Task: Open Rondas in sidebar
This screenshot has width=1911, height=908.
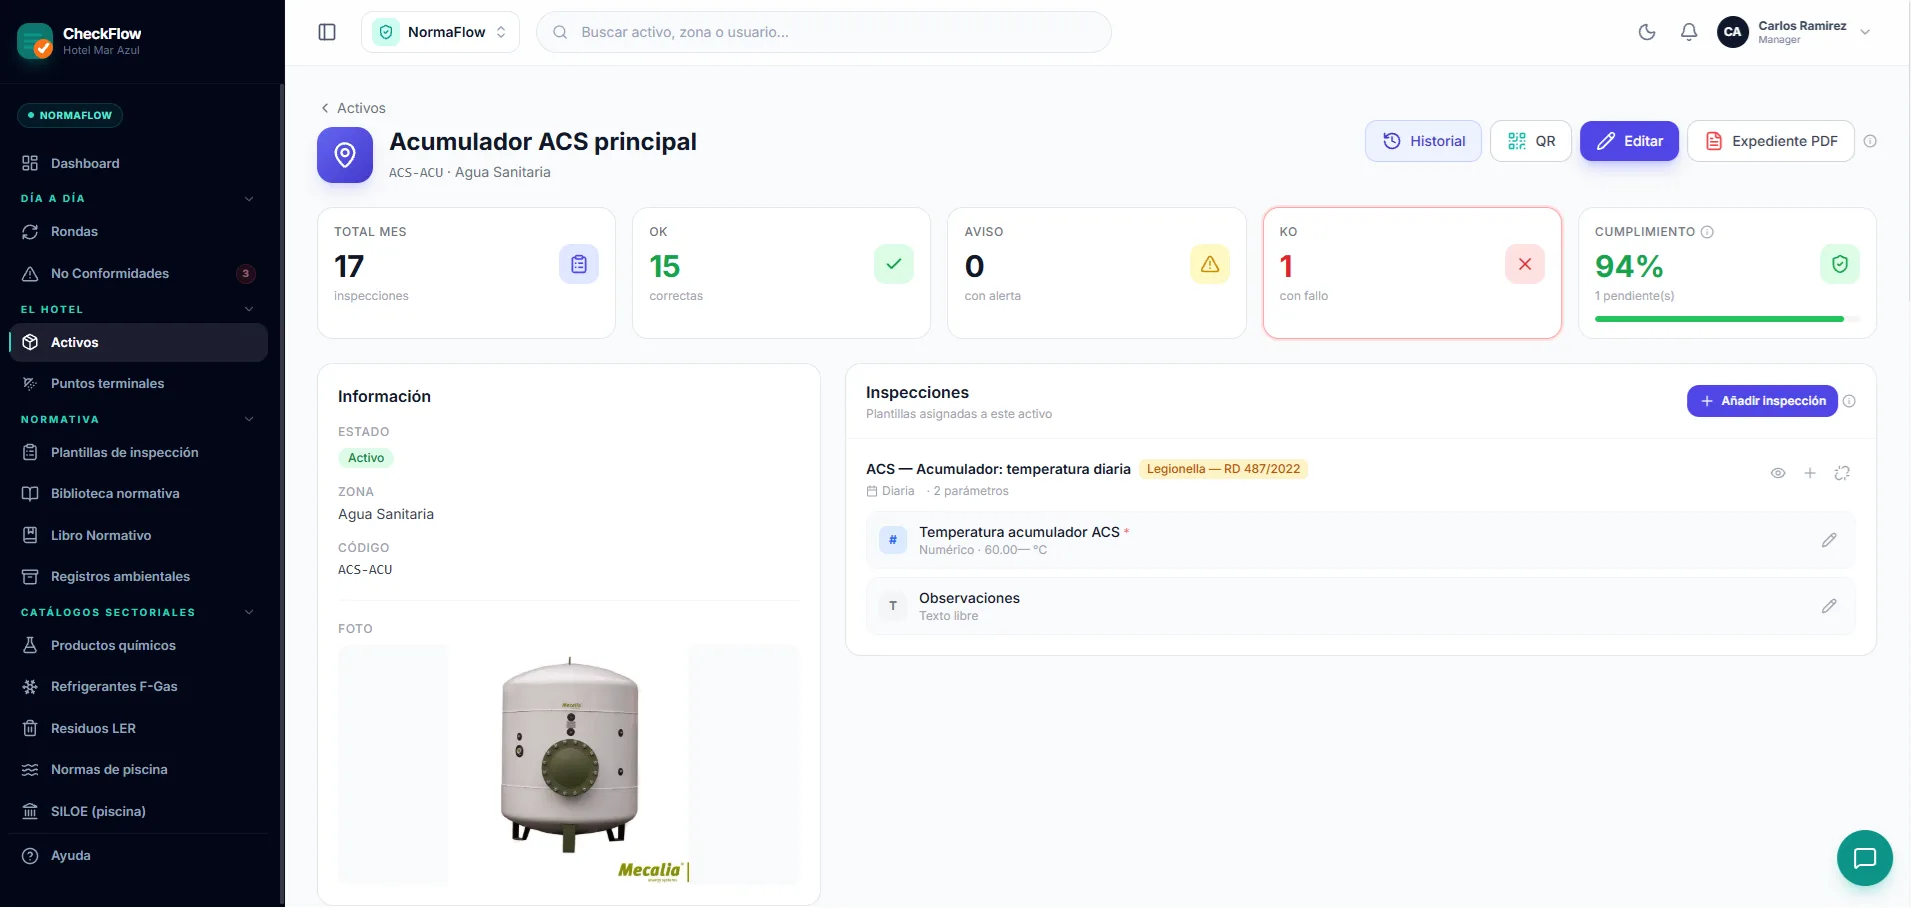Action: (138, 232)
